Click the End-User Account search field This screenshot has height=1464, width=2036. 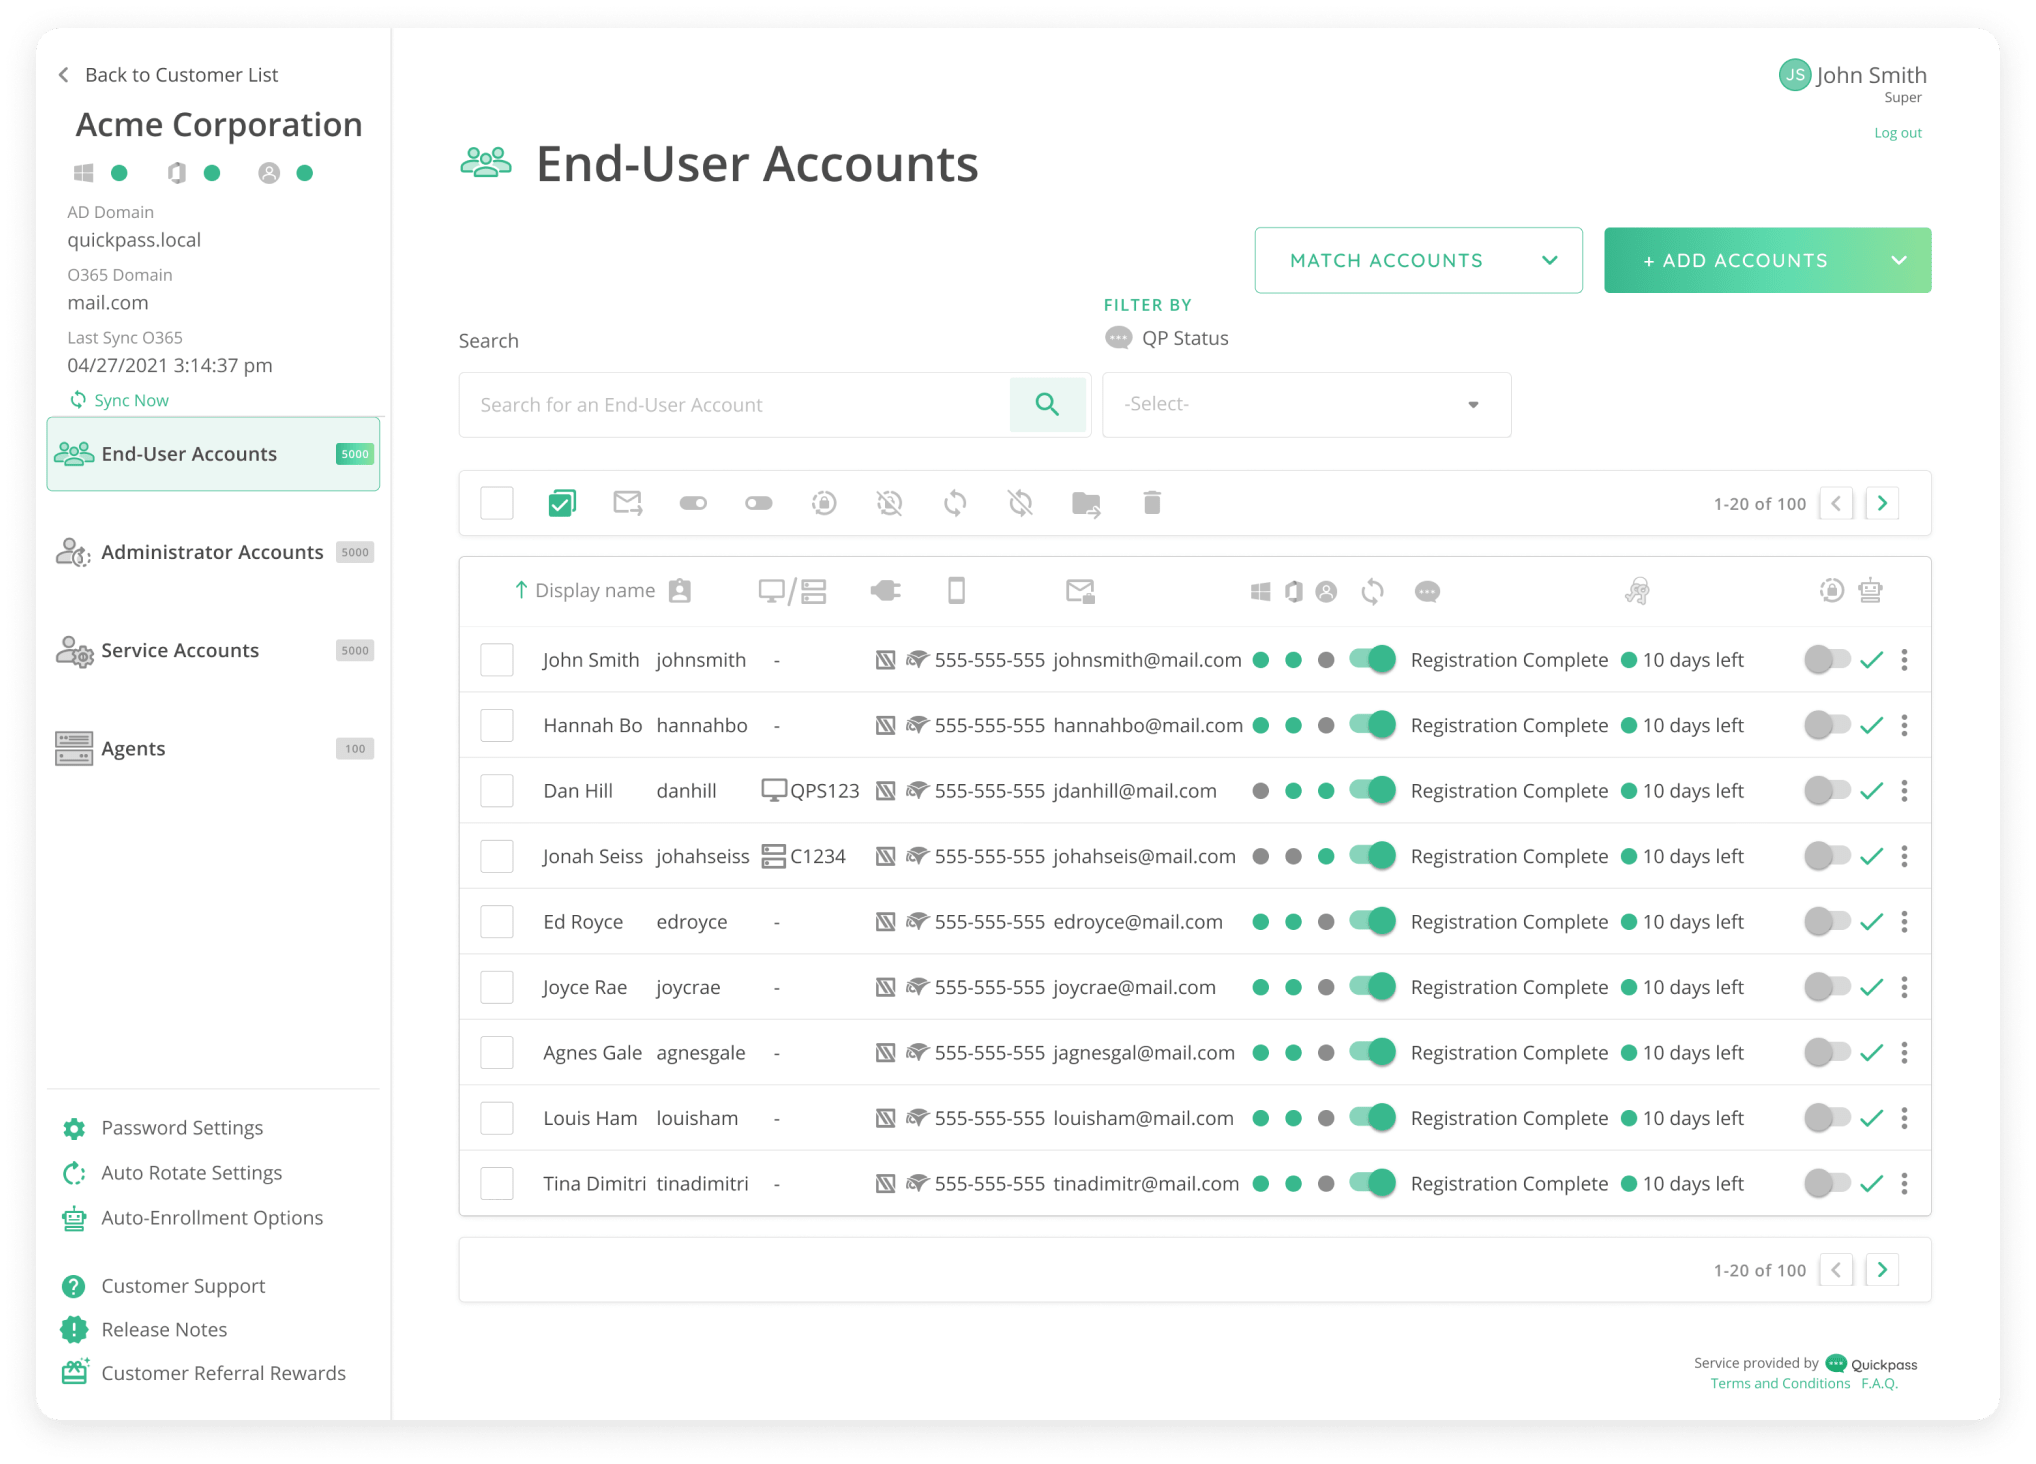(x=735, y=405)
